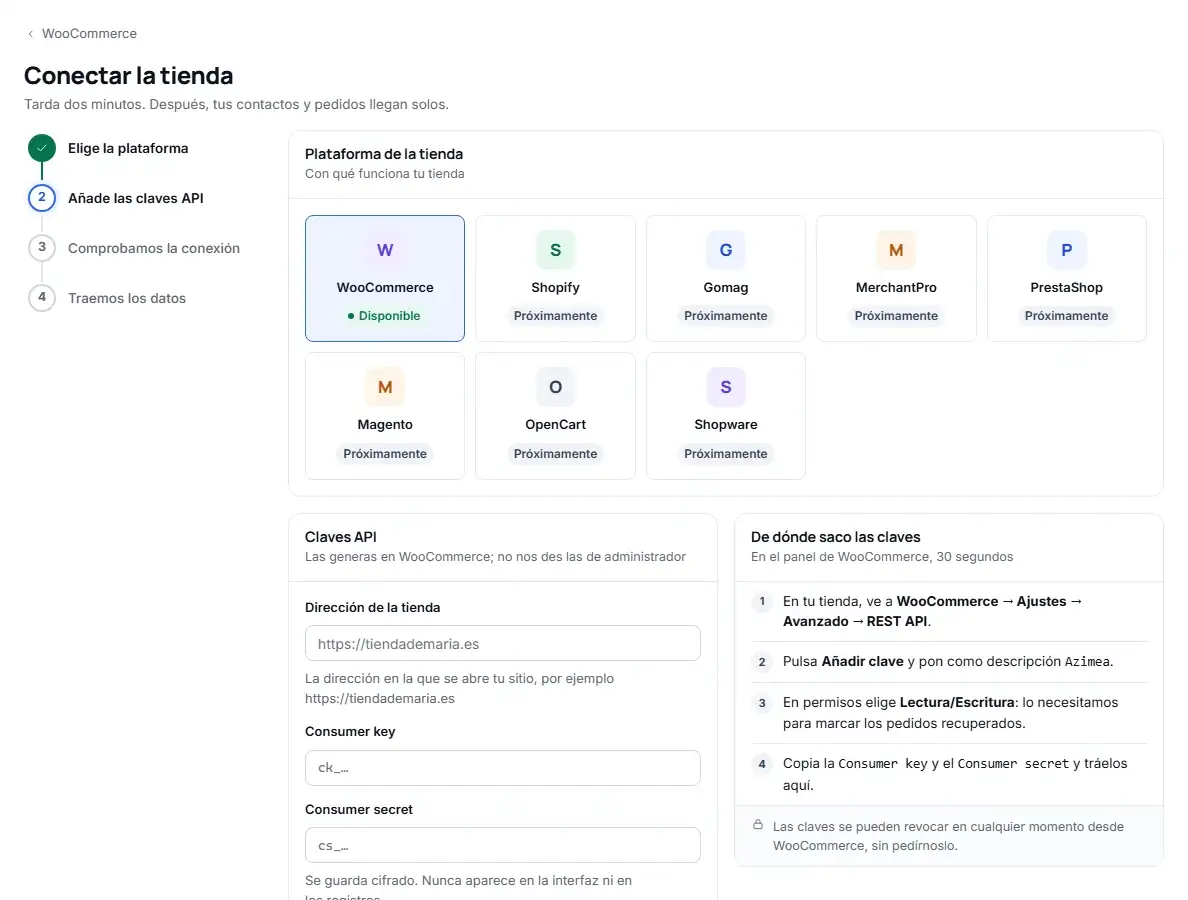Click Próximamente badge under Gomag
This screenshot has width=1188, height=900.
(x=726, y=316)
